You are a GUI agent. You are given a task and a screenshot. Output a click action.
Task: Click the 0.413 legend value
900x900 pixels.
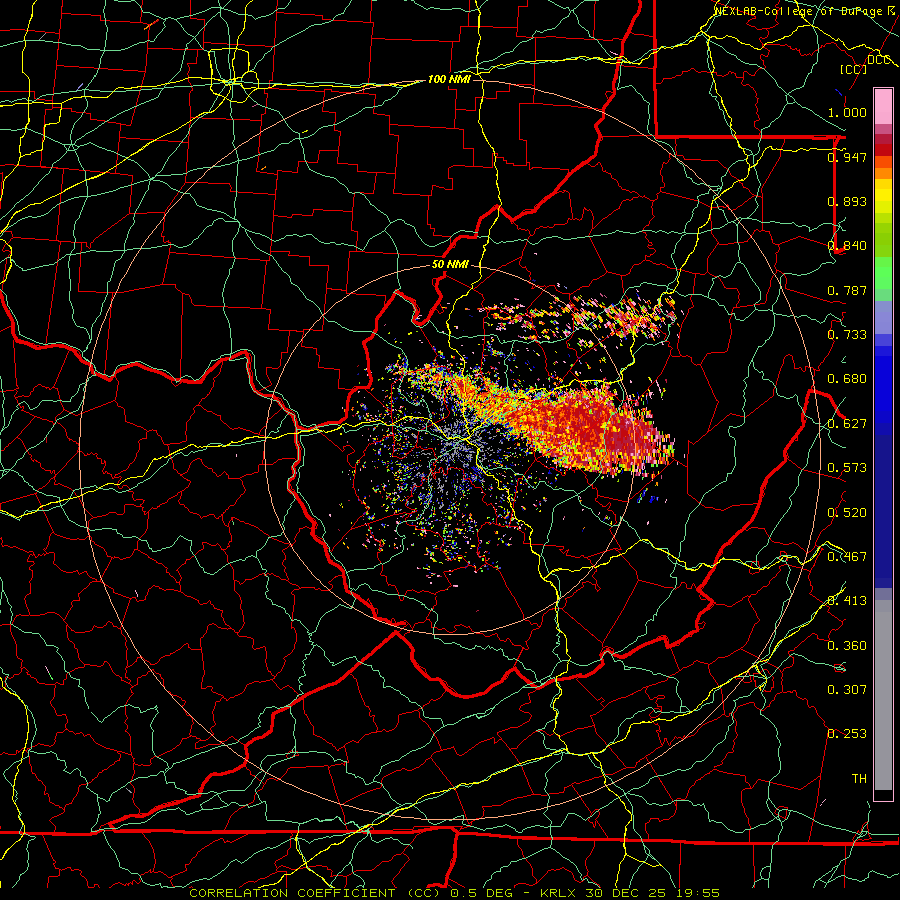tap(847, 600)
